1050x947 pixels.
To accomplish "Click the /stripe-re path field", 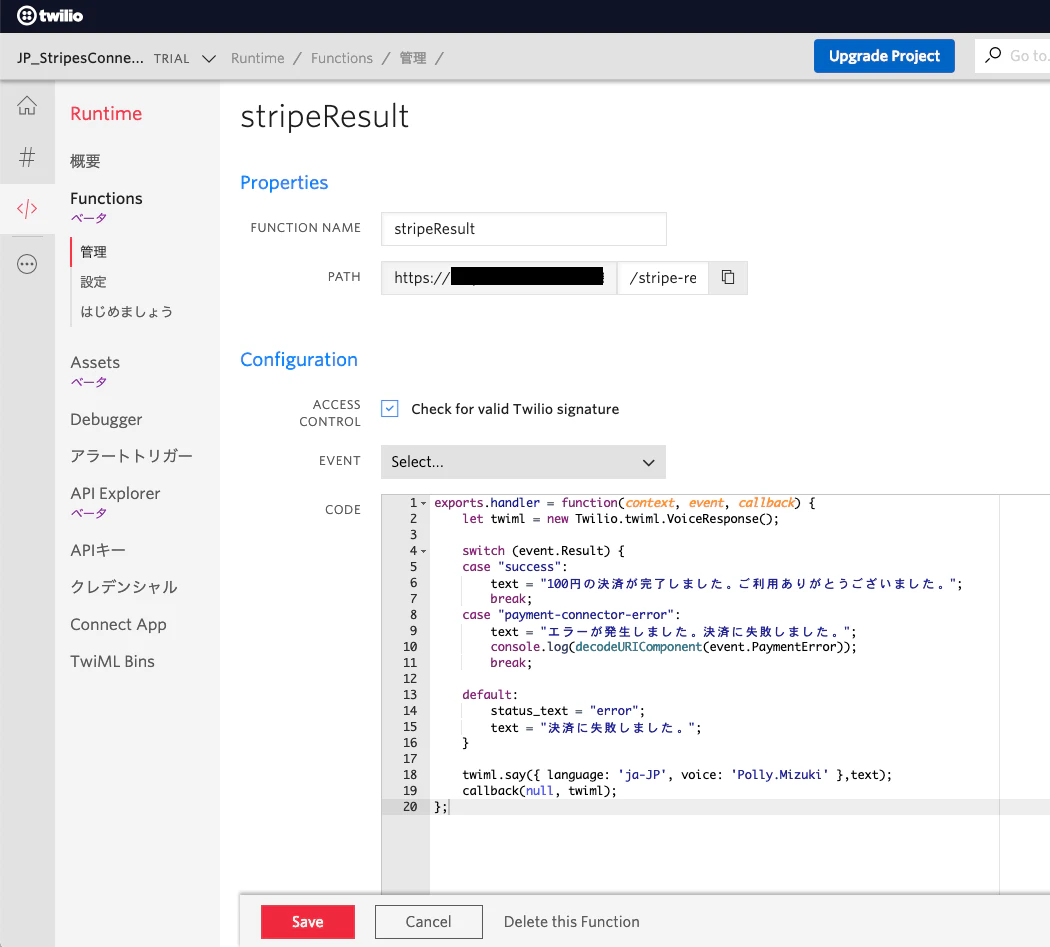I will click(662, 278).
